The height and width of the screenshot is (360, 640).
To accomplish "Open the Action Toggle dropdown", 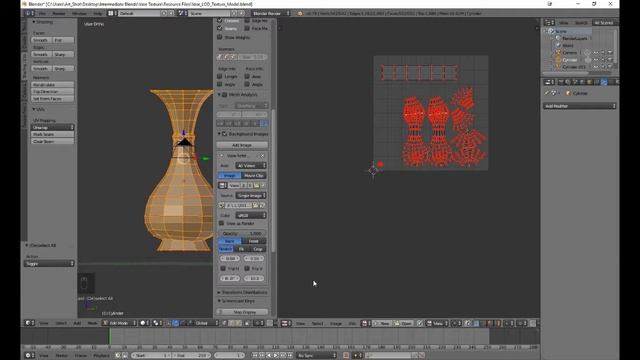I will tap(49, 264).
